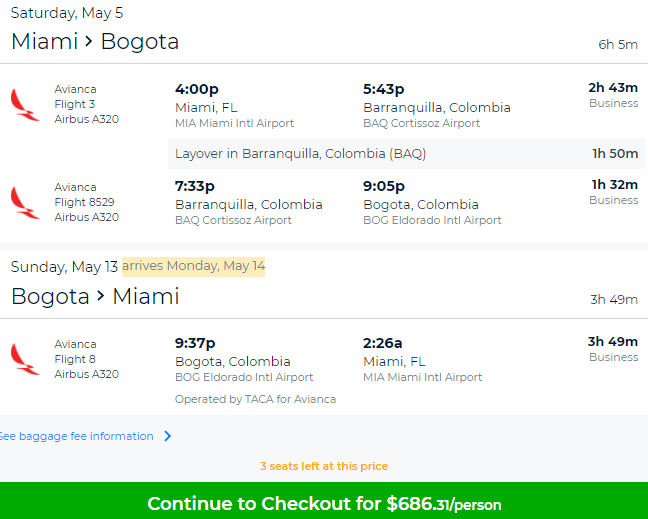Click the 3 seats left at this price notice

[324, 466]
